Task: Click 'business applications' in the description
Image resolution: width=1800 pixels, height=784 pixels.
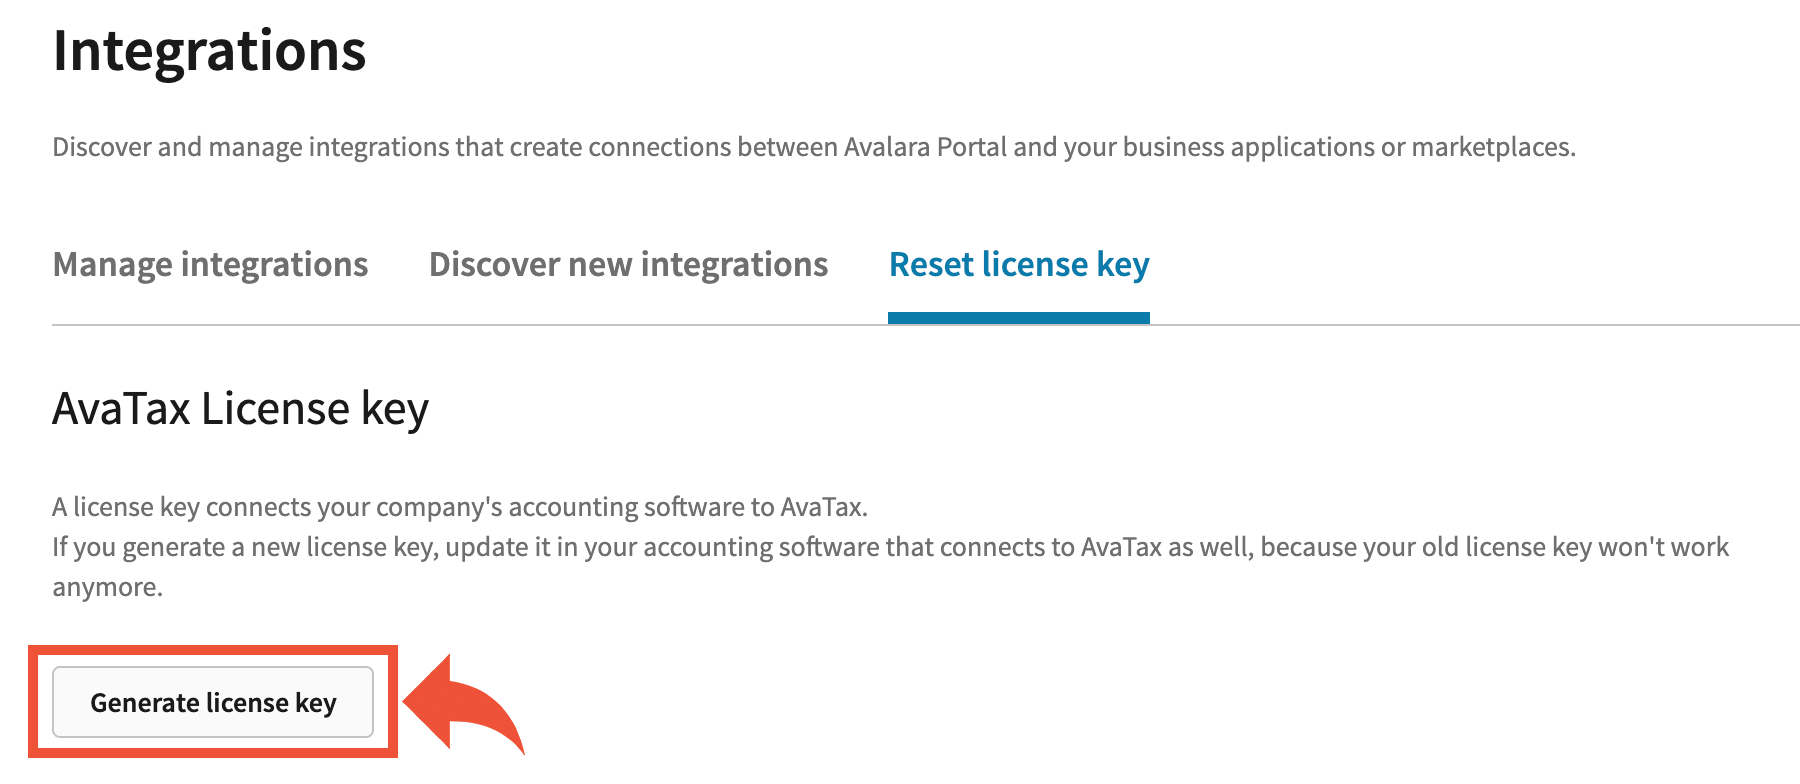Action: tap(1249, 148)
